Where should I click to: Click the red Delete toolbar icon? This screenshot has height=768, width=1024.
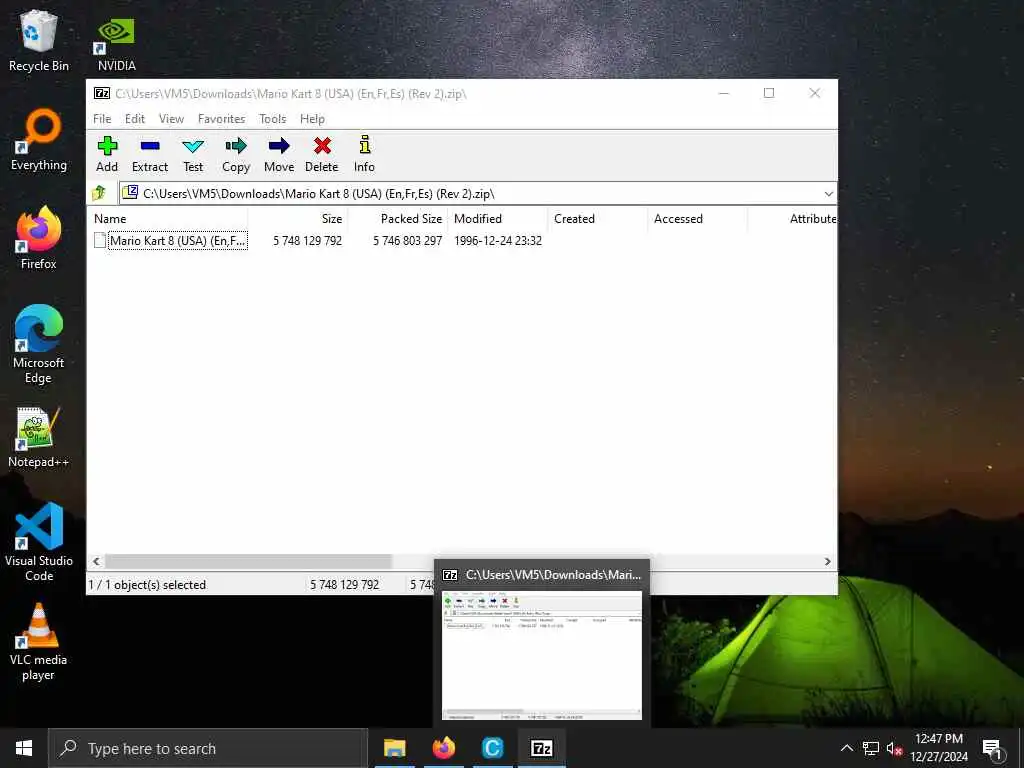click(322, 146)
